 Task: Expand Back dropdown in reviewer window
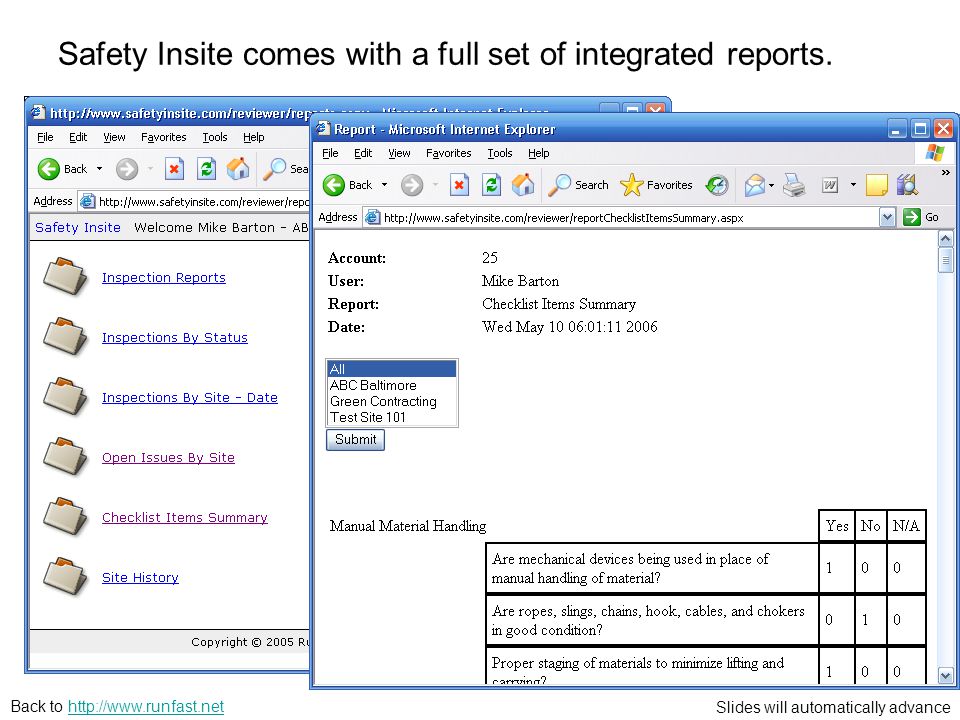click(100, 169)
